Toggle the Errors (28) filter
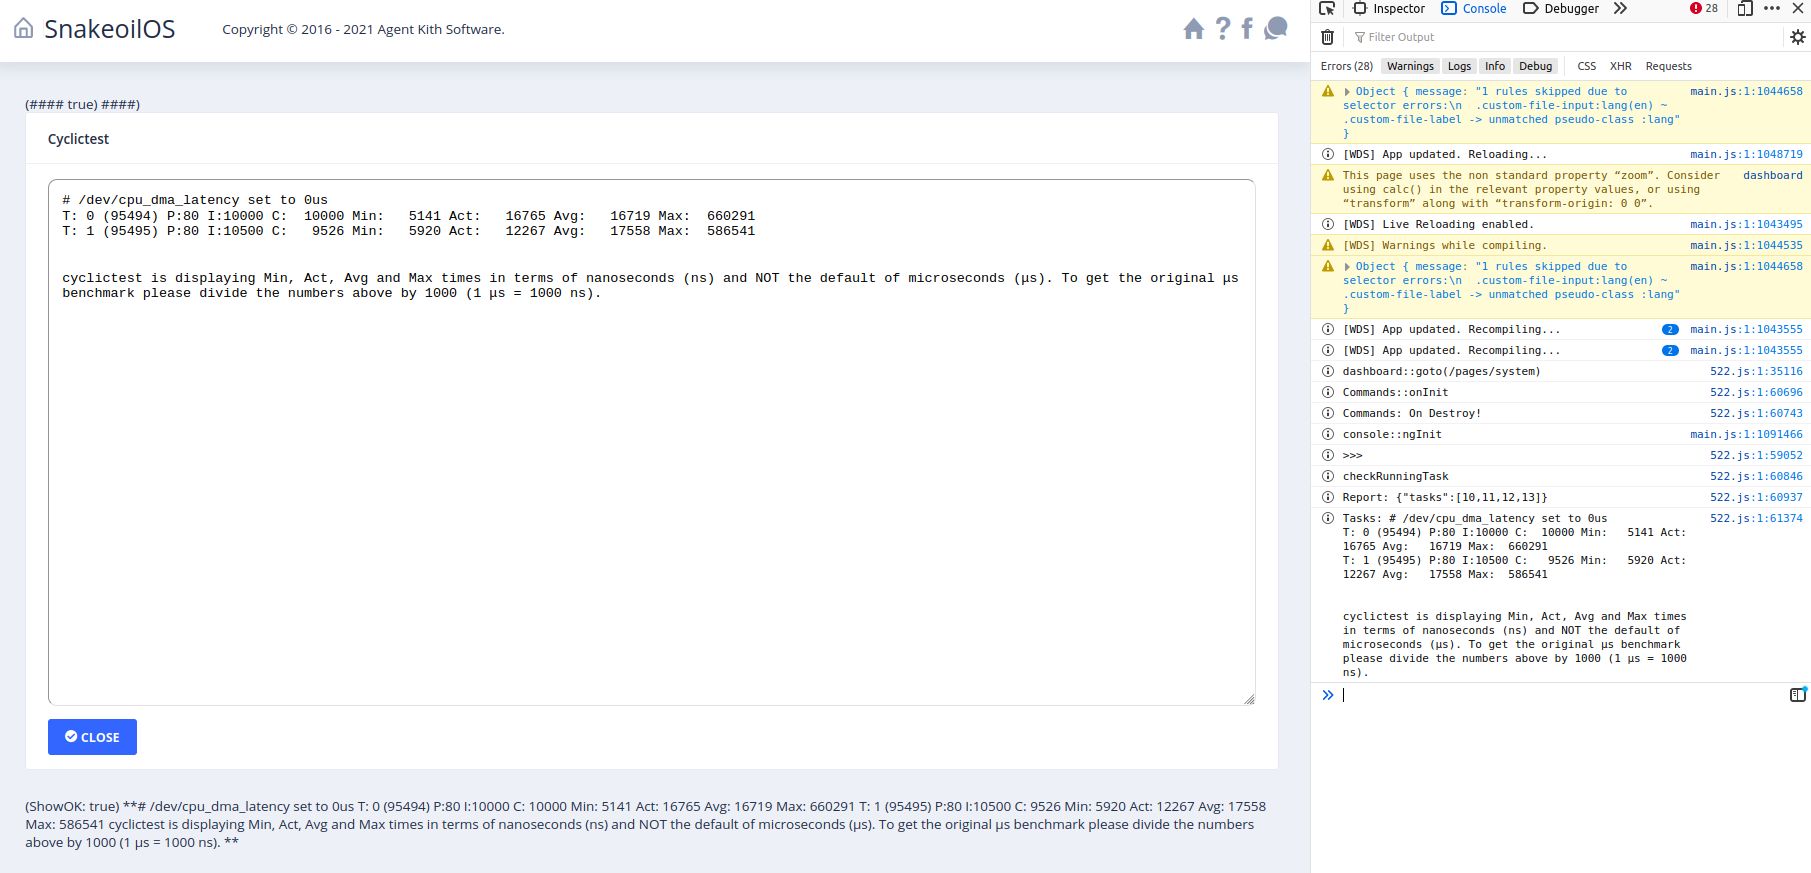The height and width of the screenshot is (873, 1811). (x=1346, y=66)
